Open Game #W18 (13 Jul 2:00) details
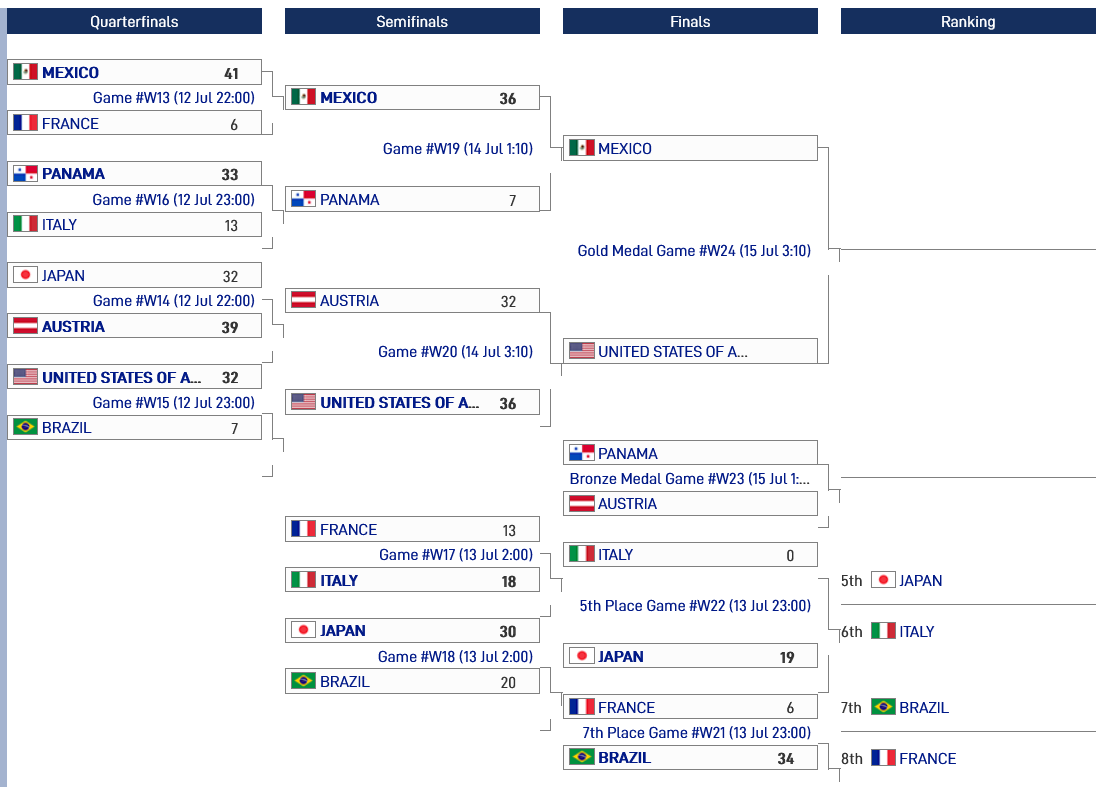This screenshot has width=1099, height=787. click(456, 657)
